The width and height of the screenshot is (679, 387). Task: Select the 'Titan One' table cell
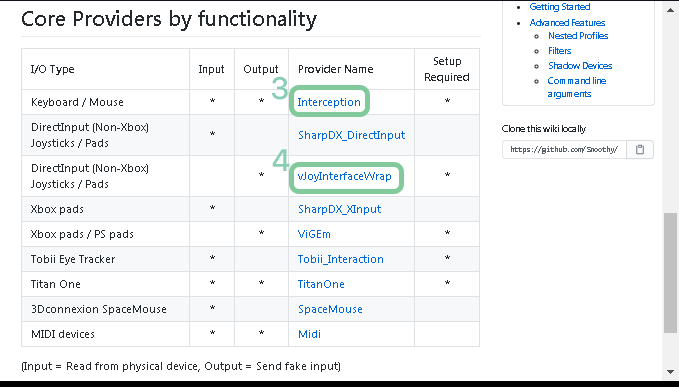coord(105,284)
